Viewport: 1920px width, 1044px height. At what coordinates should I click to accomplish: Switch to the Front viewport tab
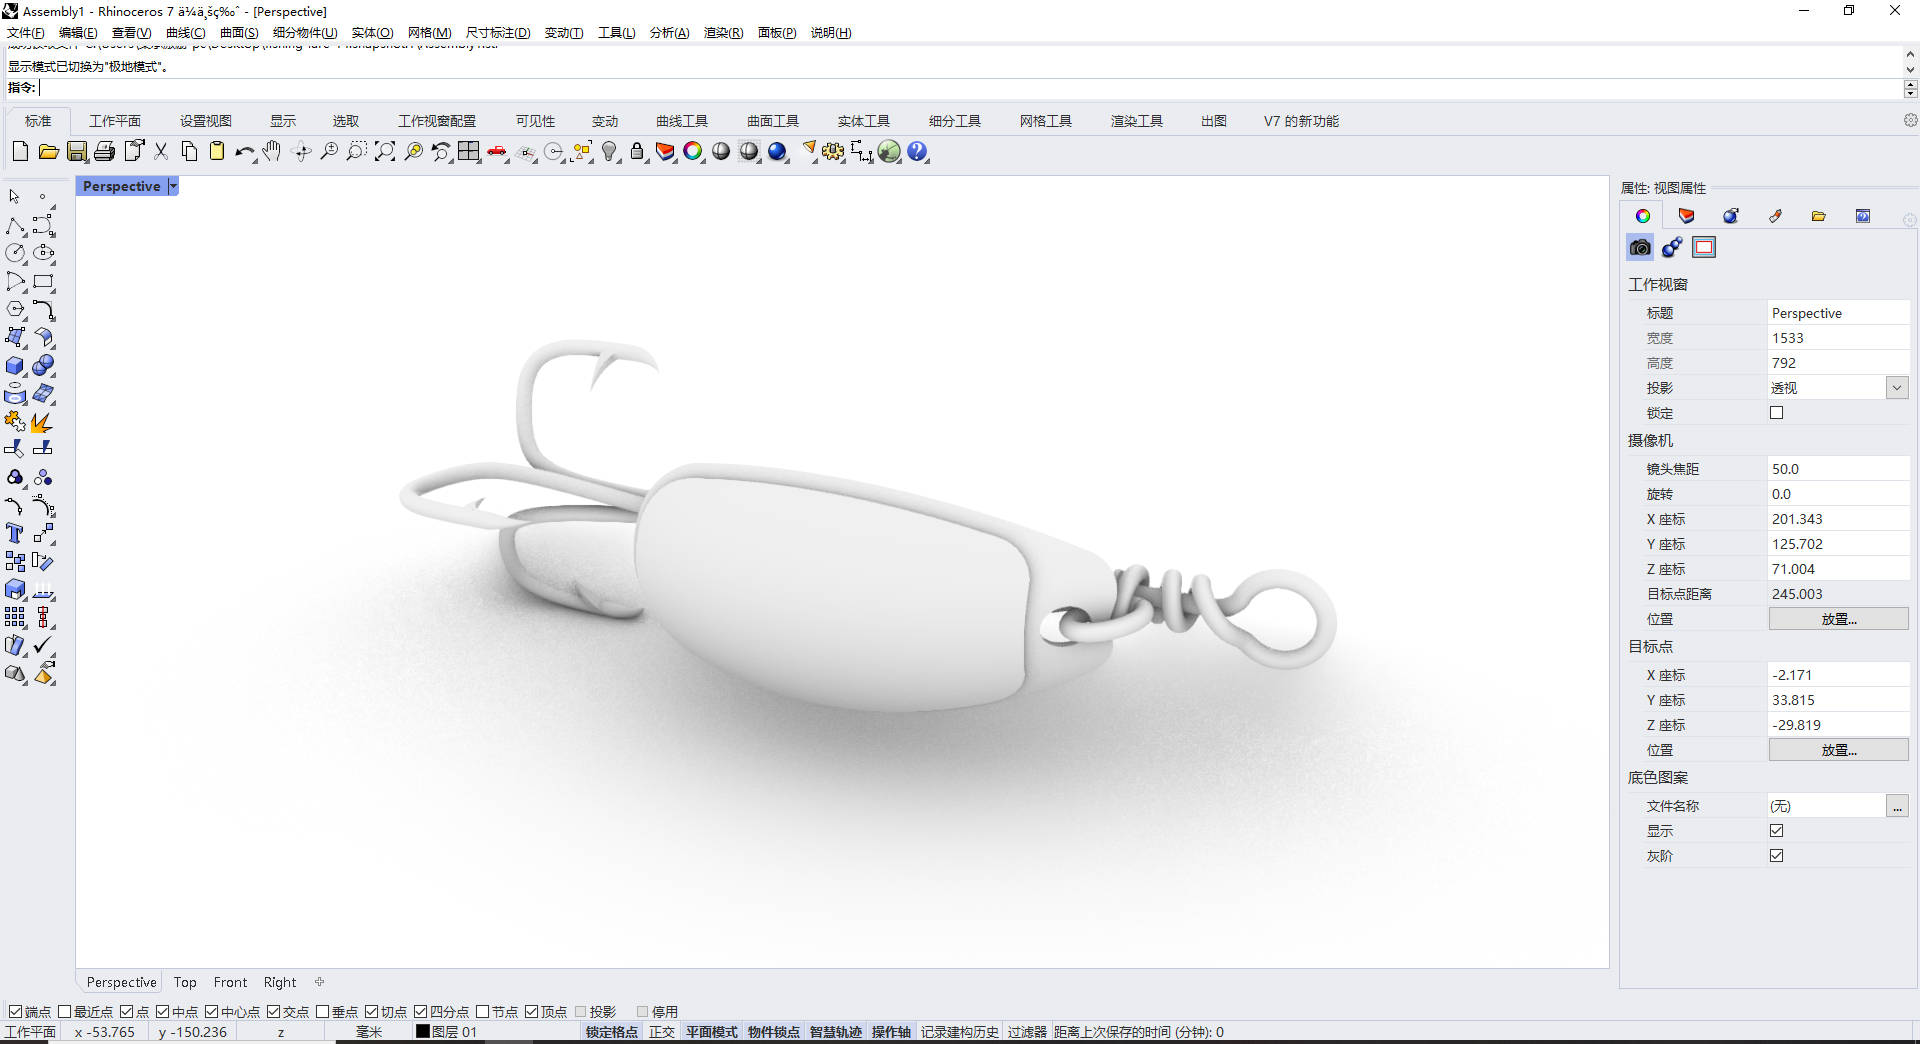[x=230, y=982]
